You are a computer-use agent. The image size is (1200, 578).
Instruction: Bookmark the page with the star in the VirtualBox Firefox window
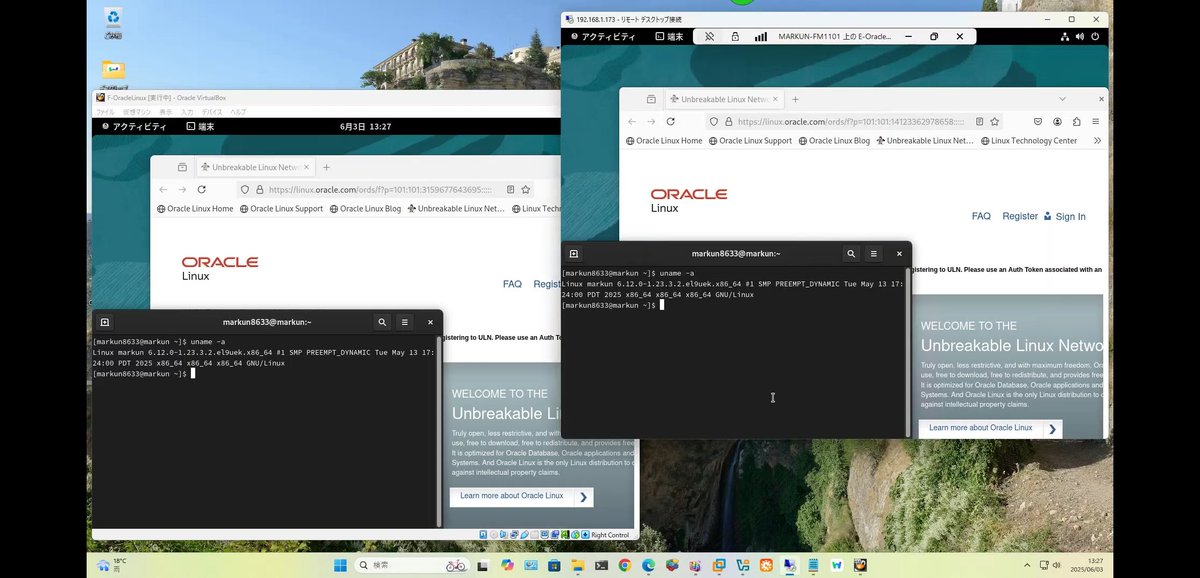[526, 189]
